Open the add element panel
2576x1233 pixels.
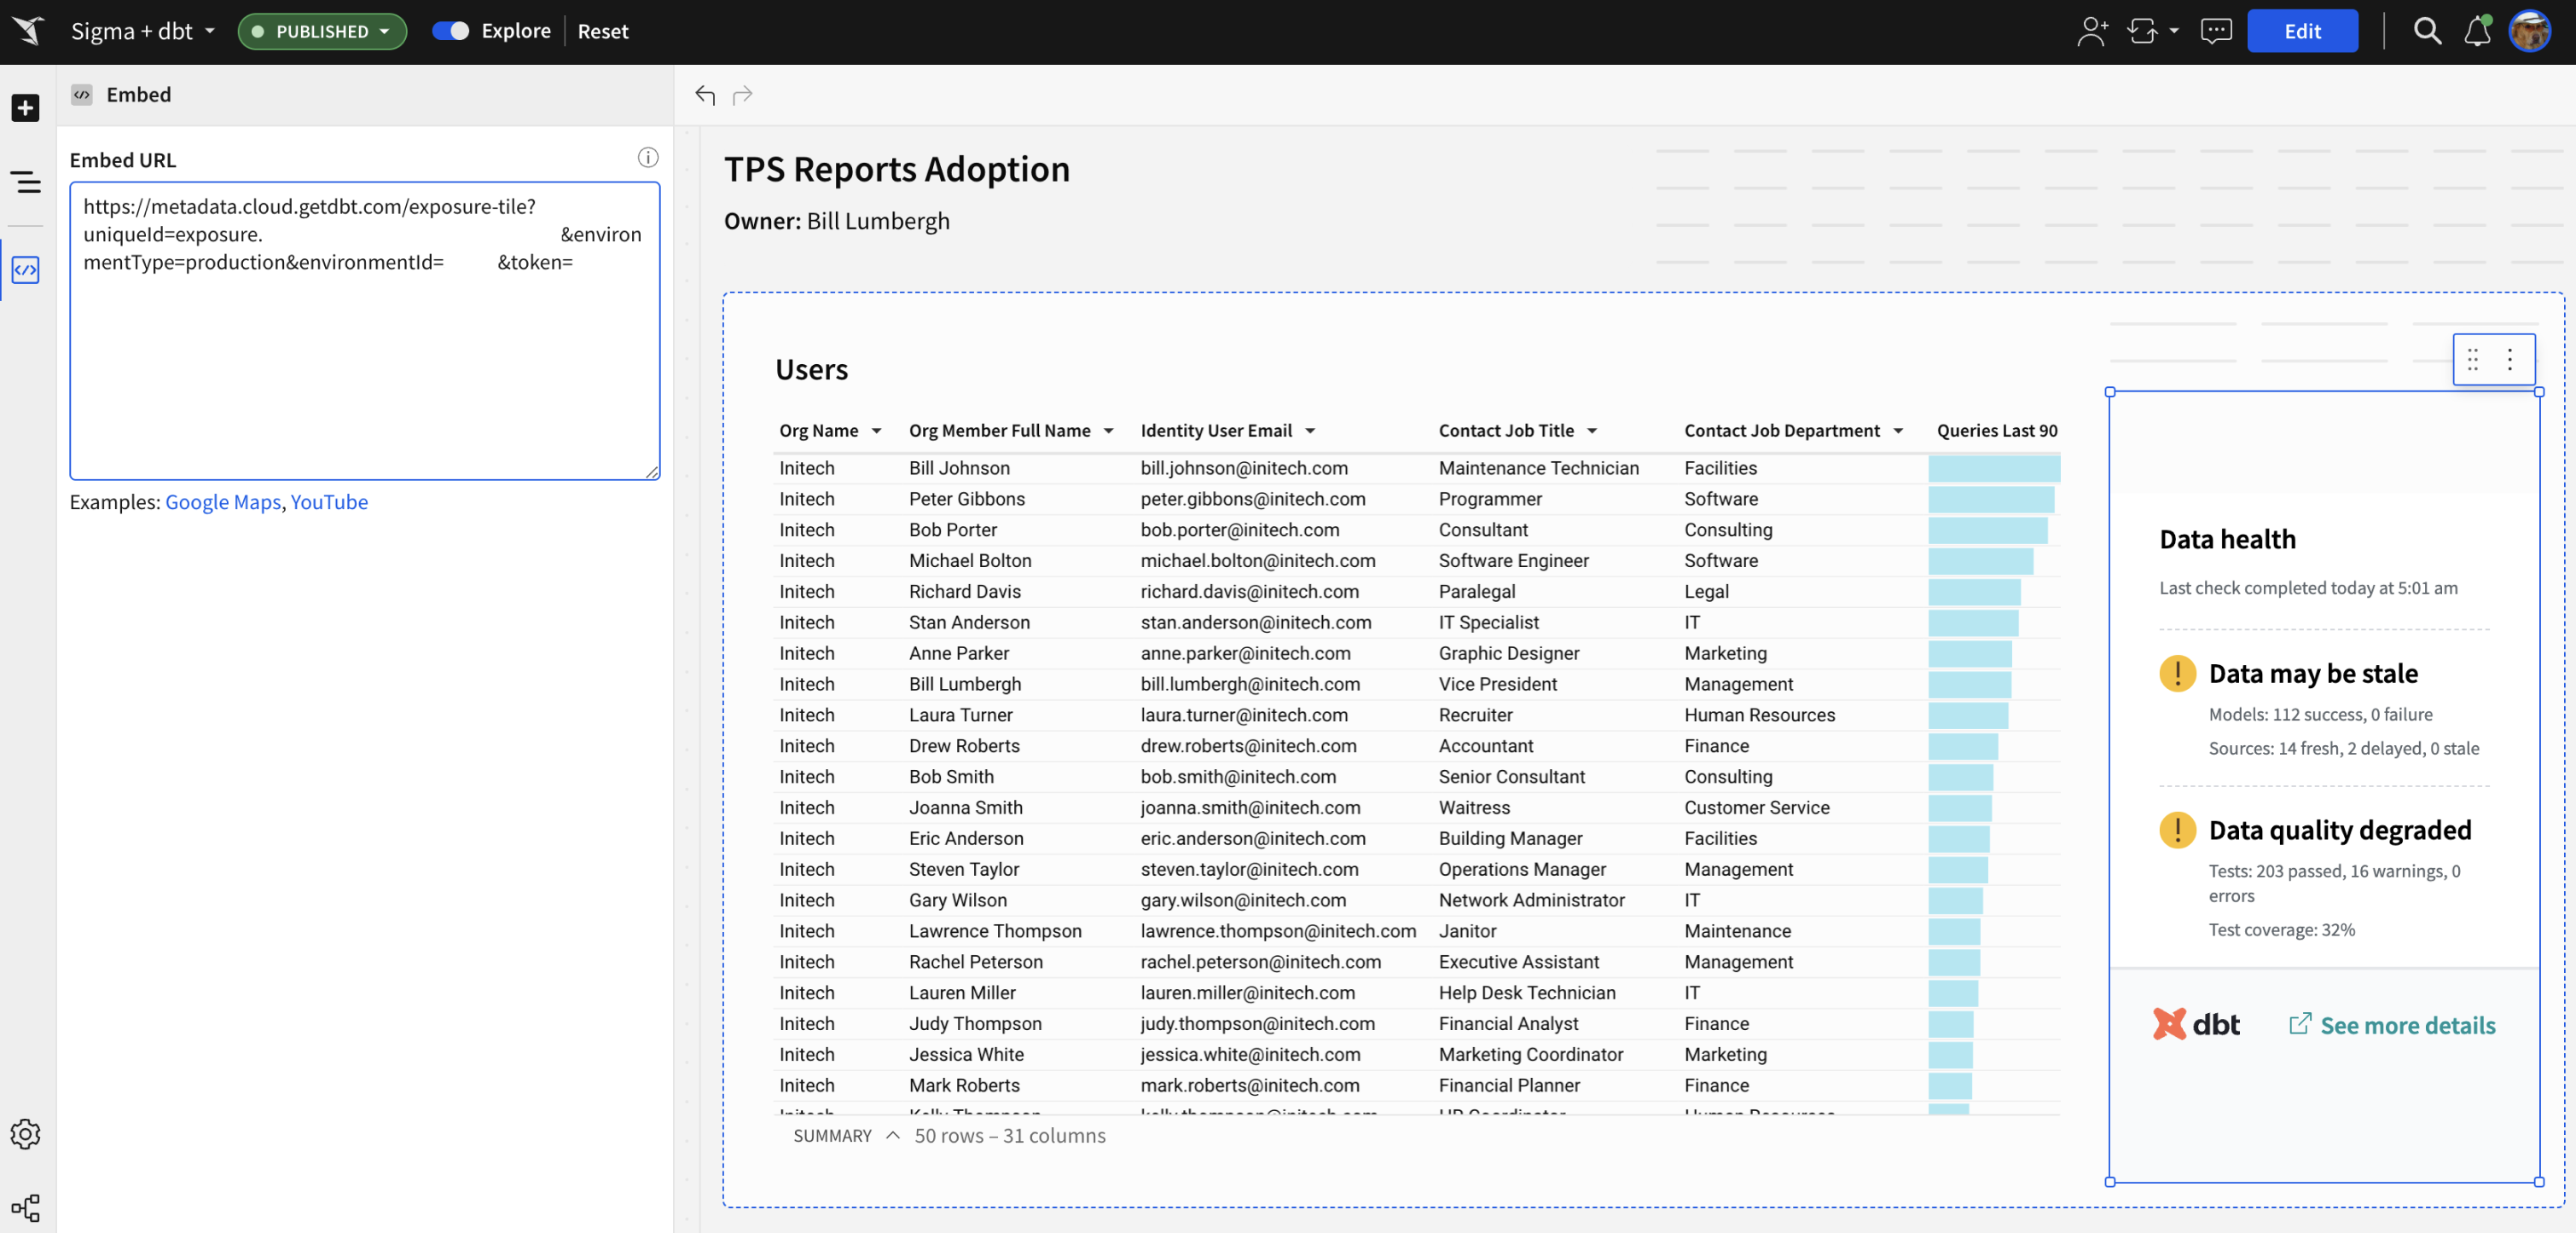pyautogui.click(x=25, y=107)
